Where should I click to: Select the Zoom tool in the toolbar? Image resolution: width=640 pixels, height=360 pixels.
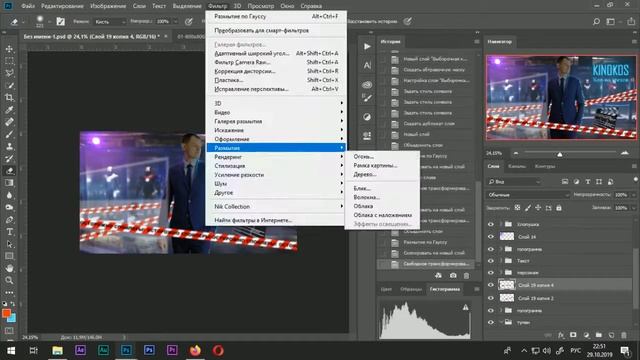[9, 280]
